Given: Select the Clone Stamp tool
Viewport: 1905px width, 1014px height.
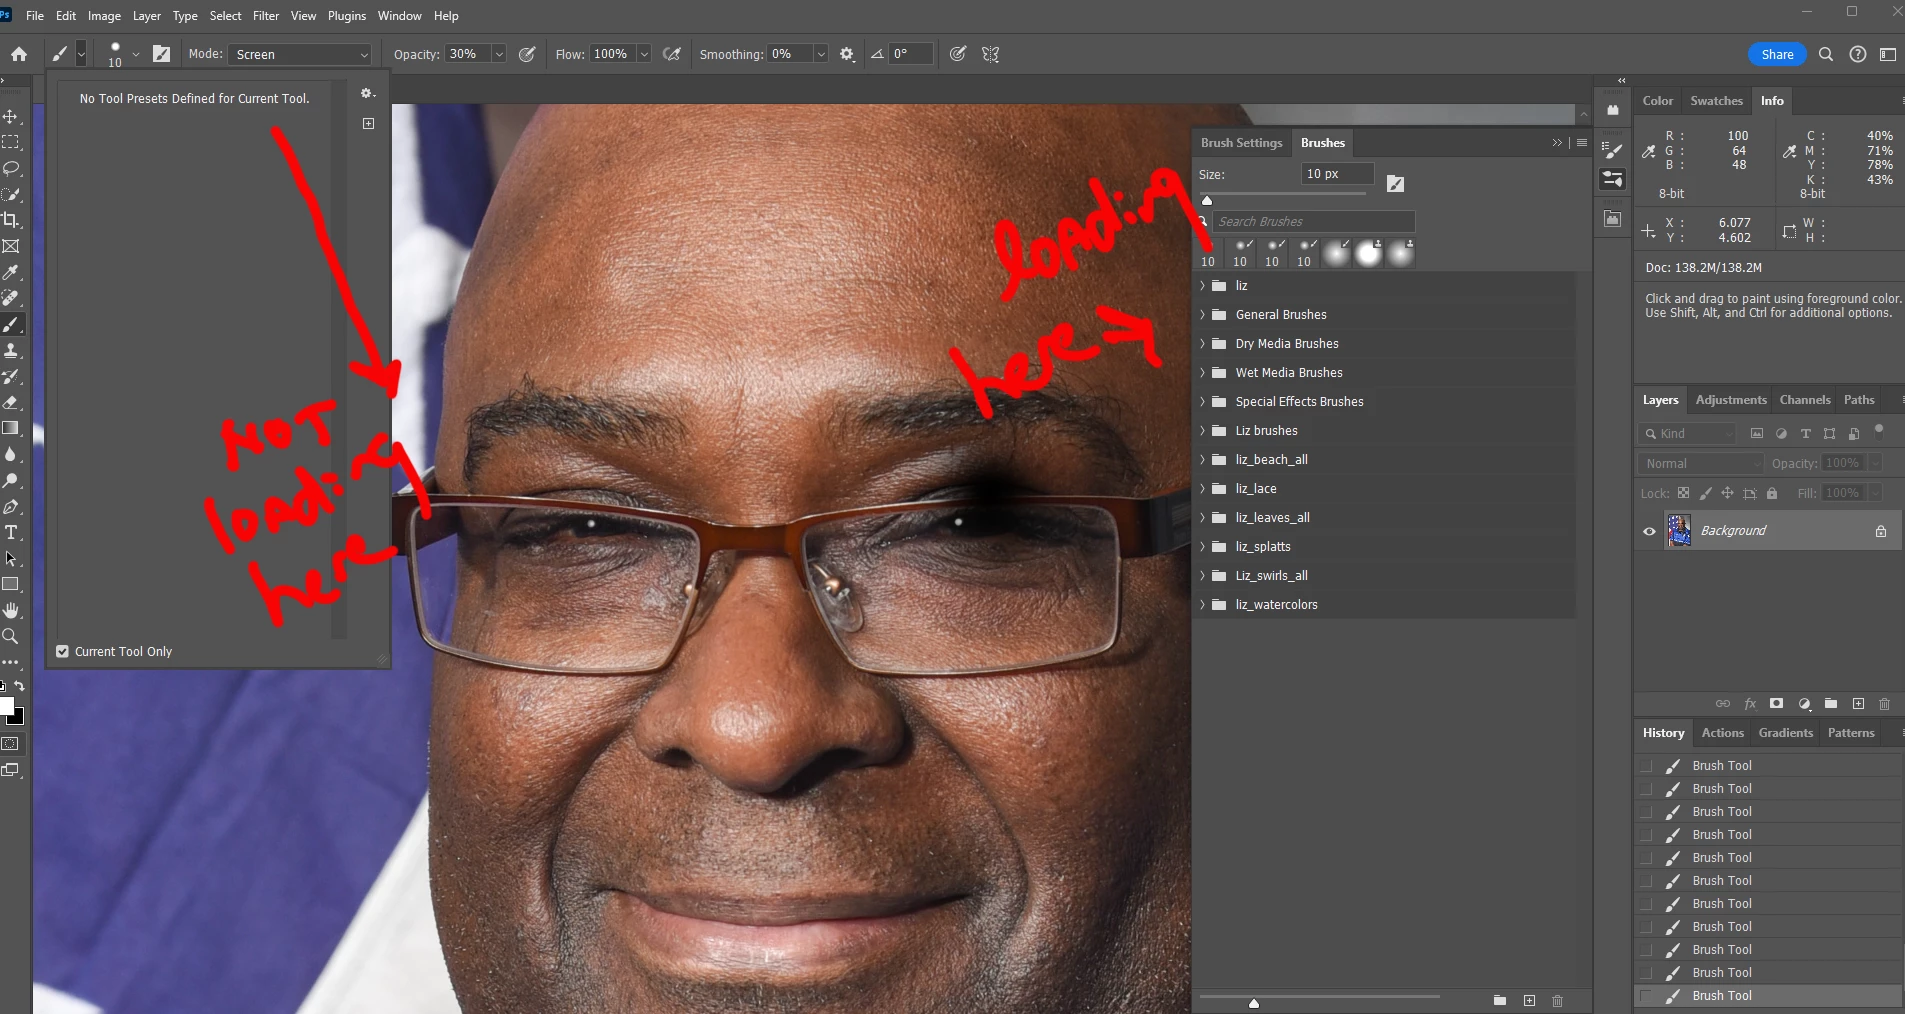Looking at the screenshot, I should tap(11, 350).
